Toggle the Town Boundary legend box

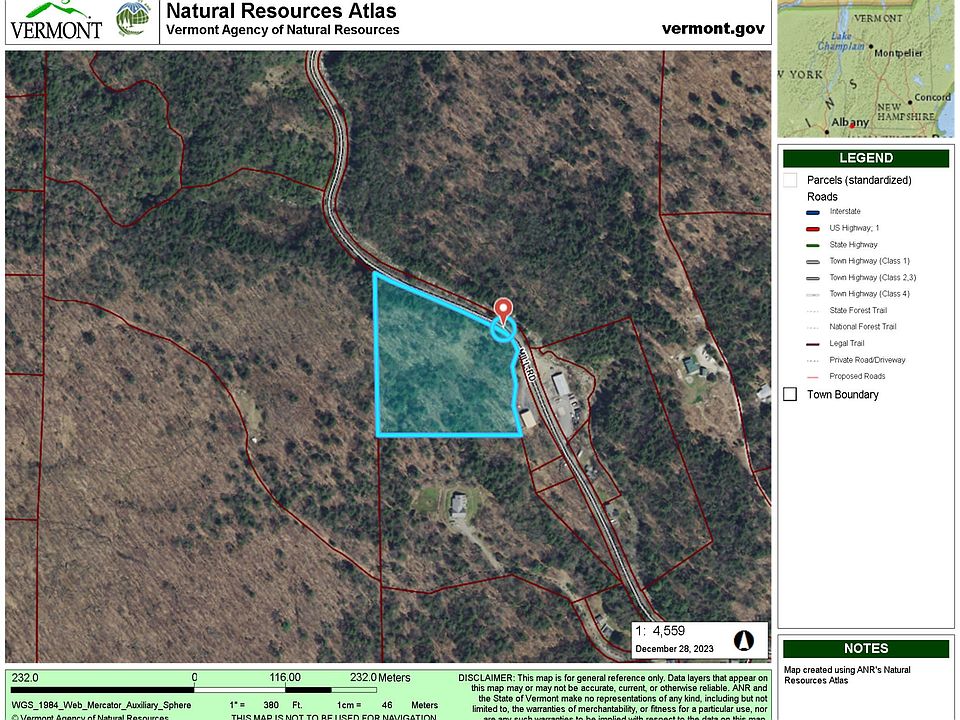coord(790,394)
